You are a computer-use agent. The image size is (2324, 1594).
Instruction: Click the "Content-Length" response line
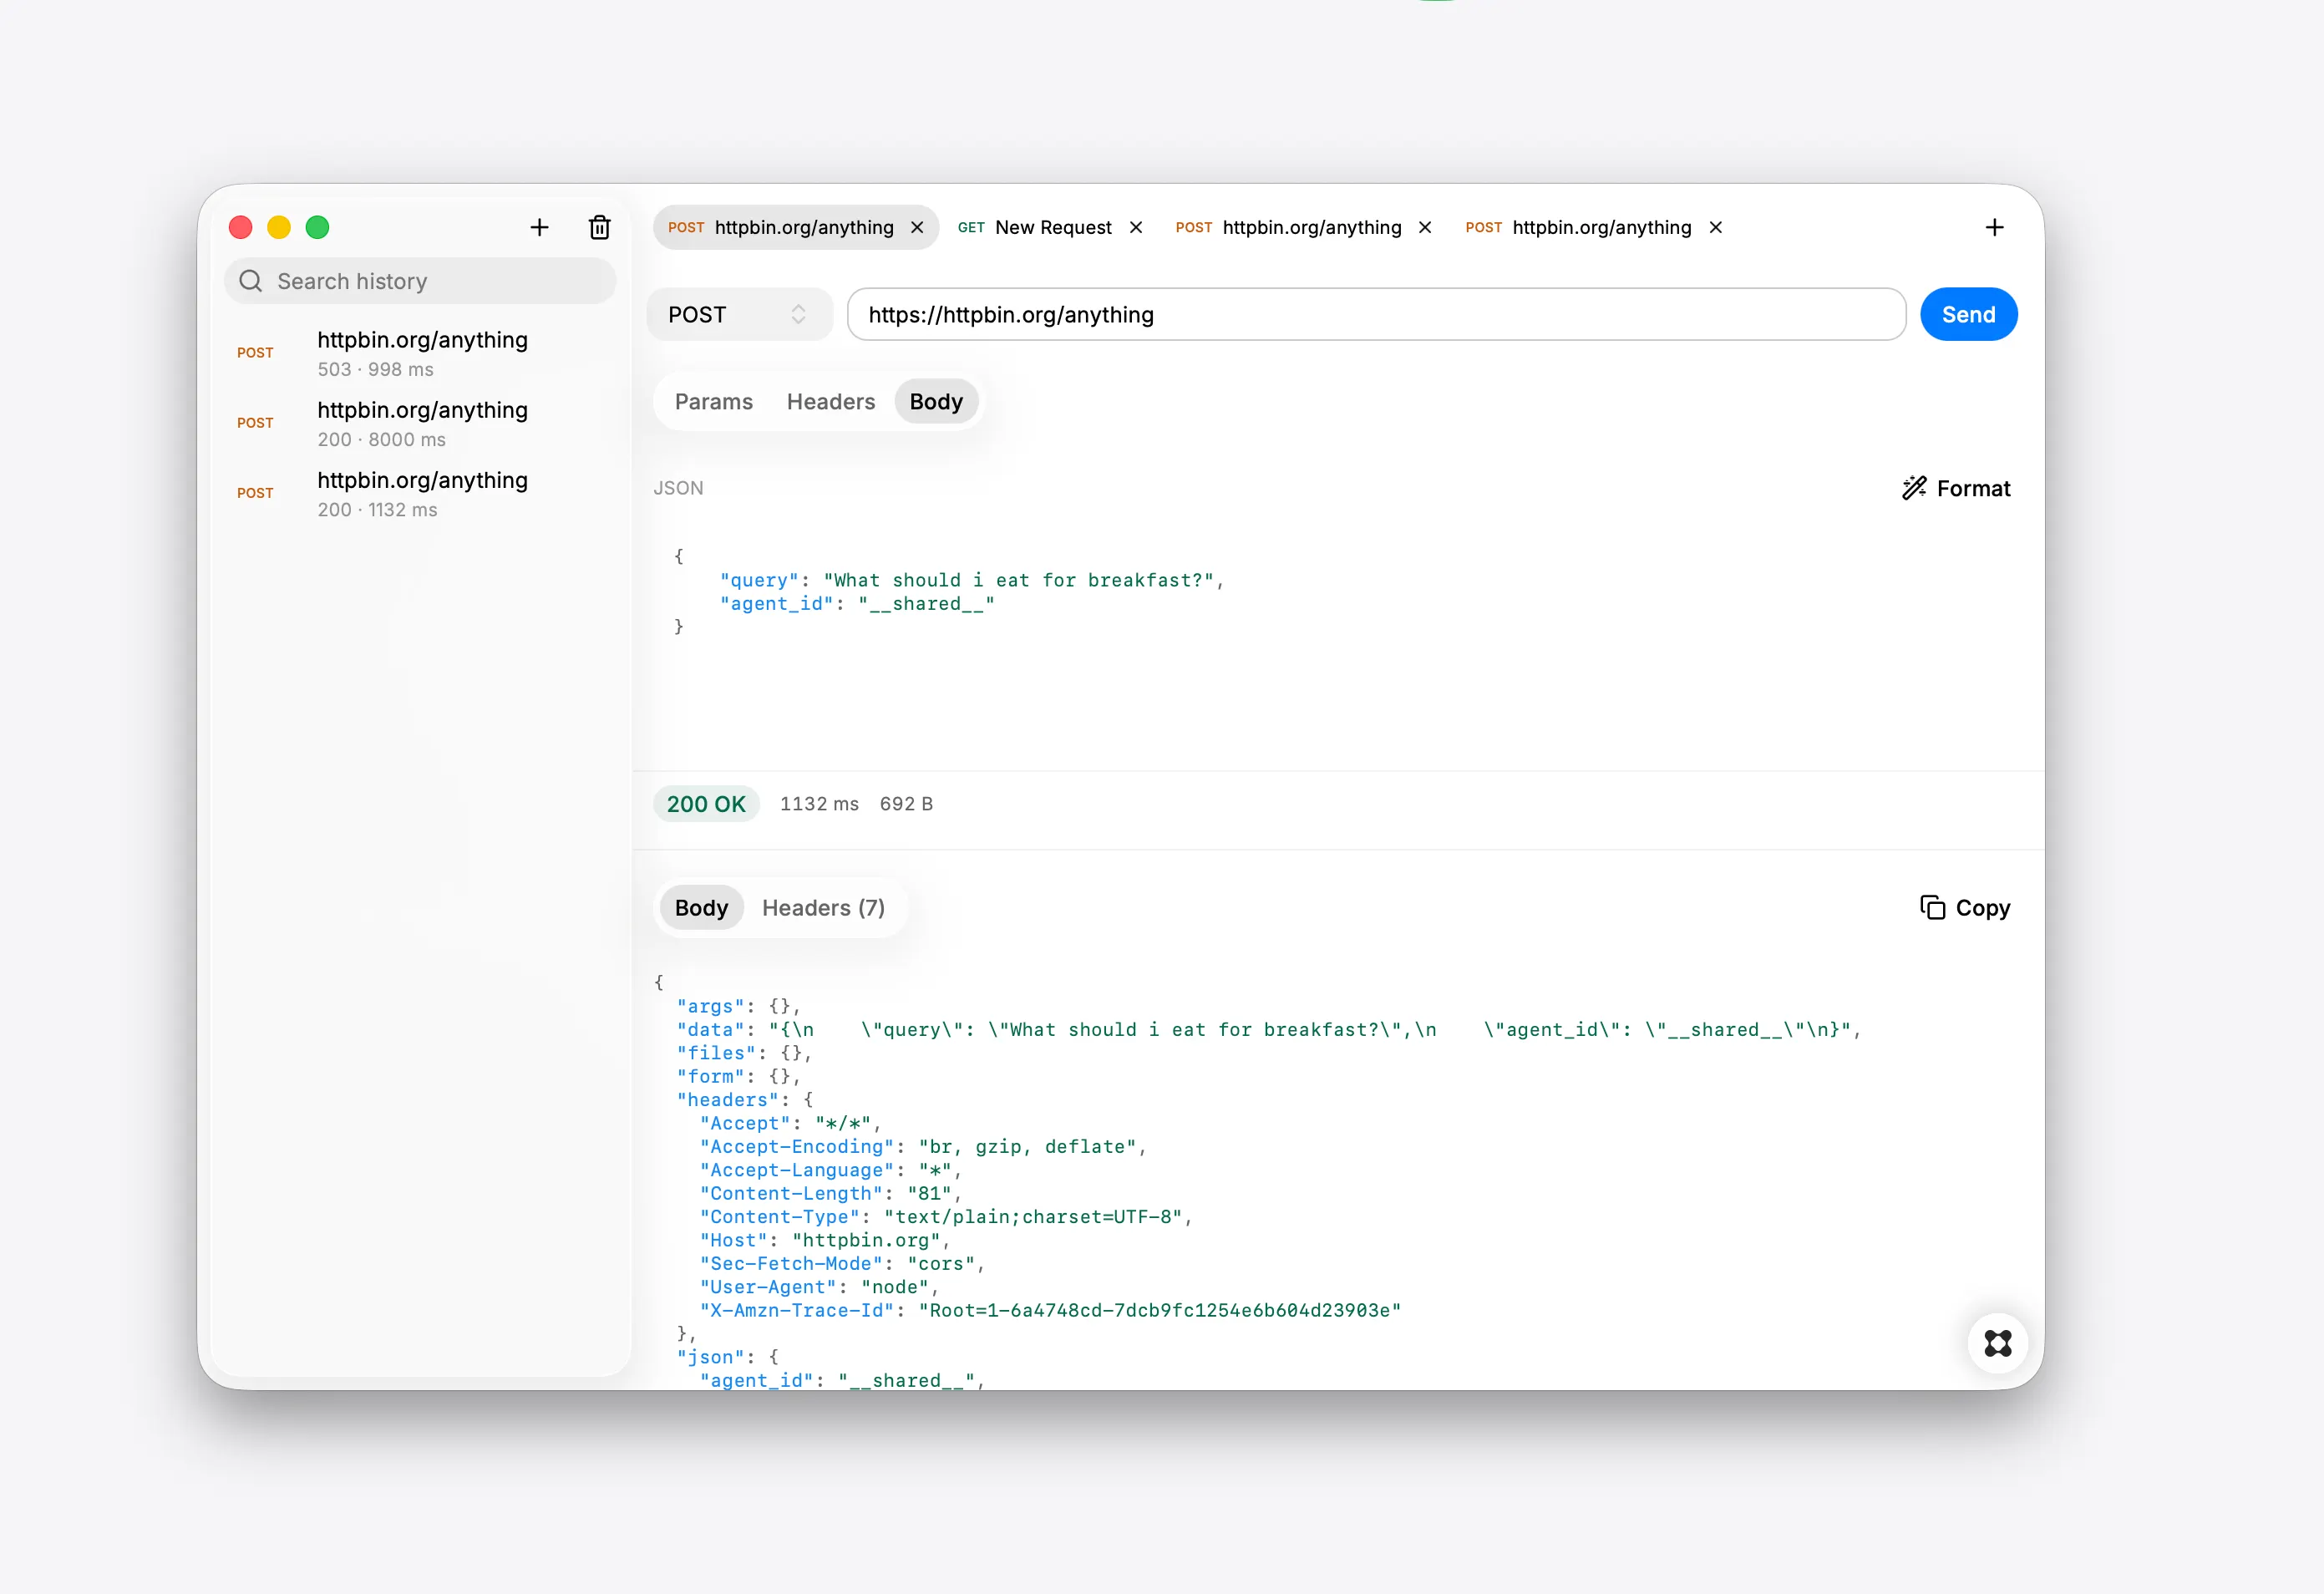(830, 1194)
